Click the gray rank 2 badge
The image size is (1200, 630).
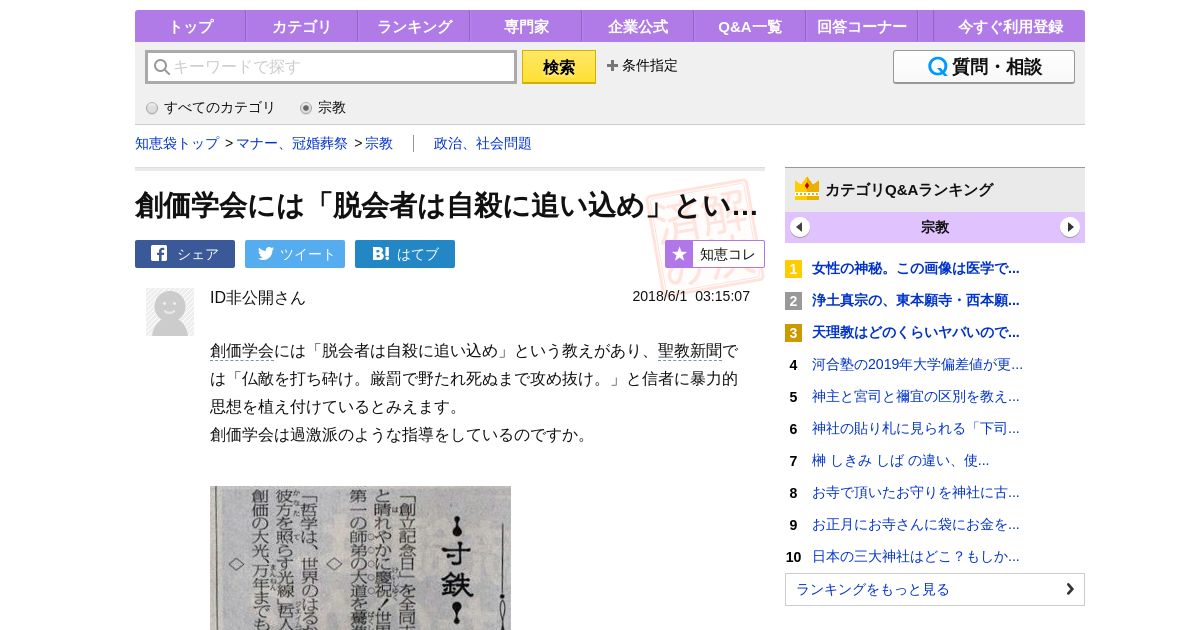[x=793, y=301]
